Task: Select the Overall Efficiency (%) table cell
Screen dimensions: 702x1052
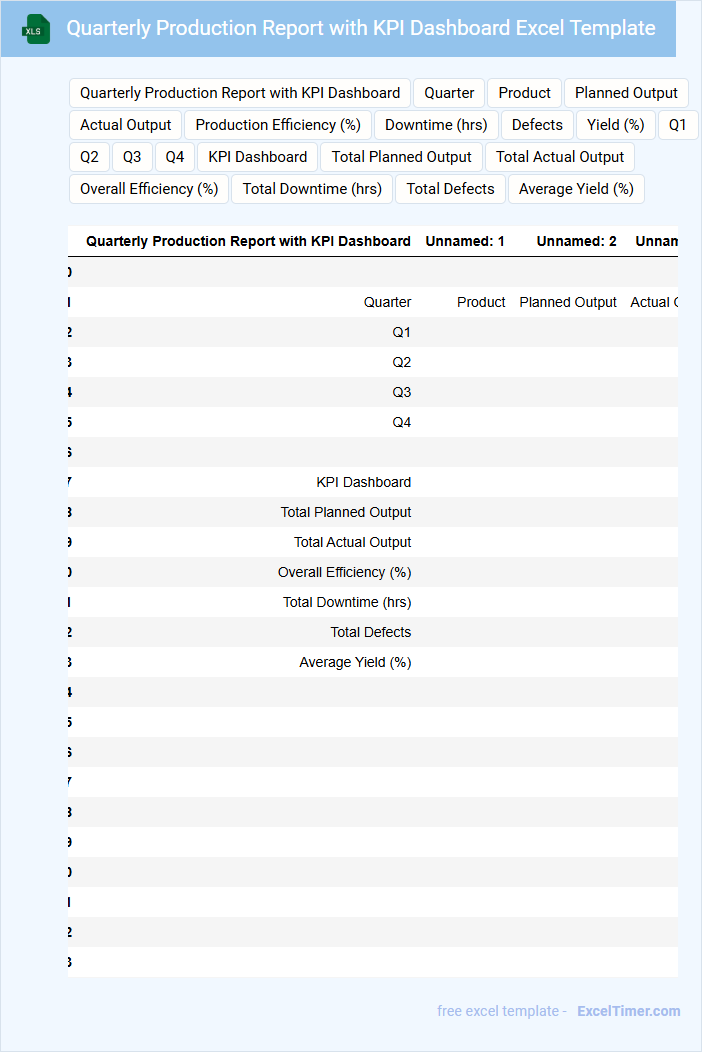Action: [344, 572]
